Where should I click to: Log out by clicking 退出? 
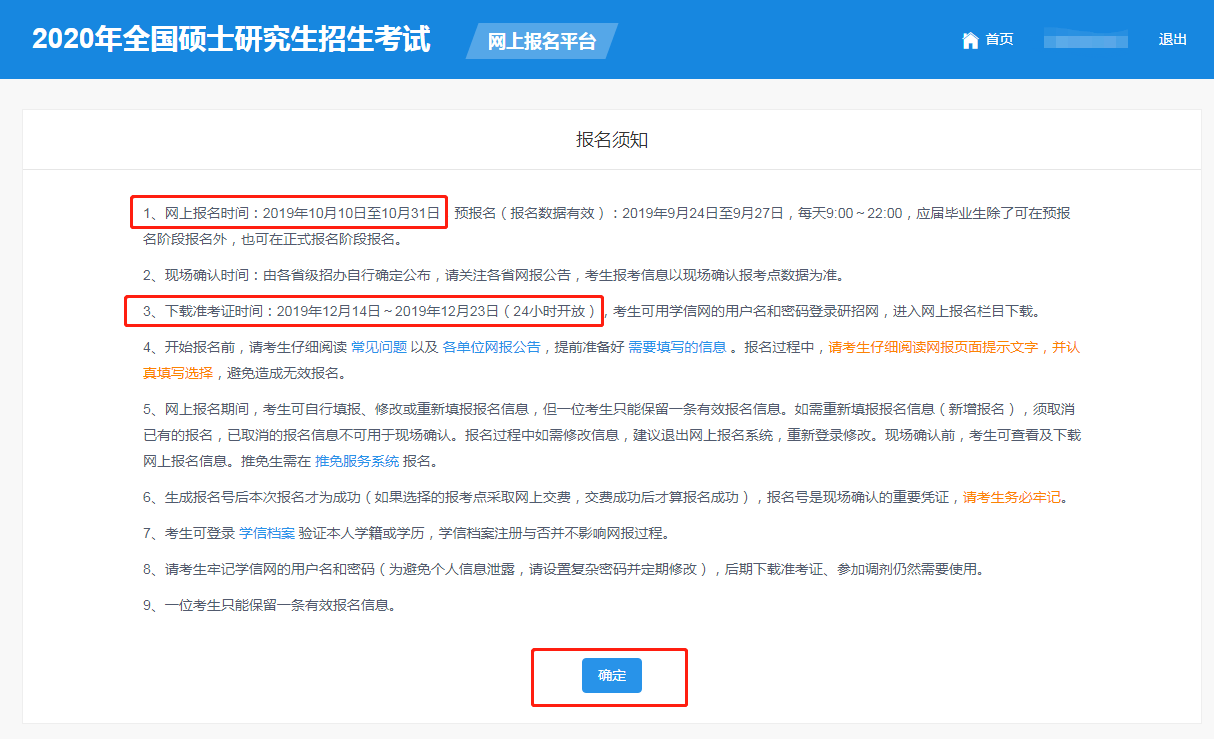tap(1172, 39)
